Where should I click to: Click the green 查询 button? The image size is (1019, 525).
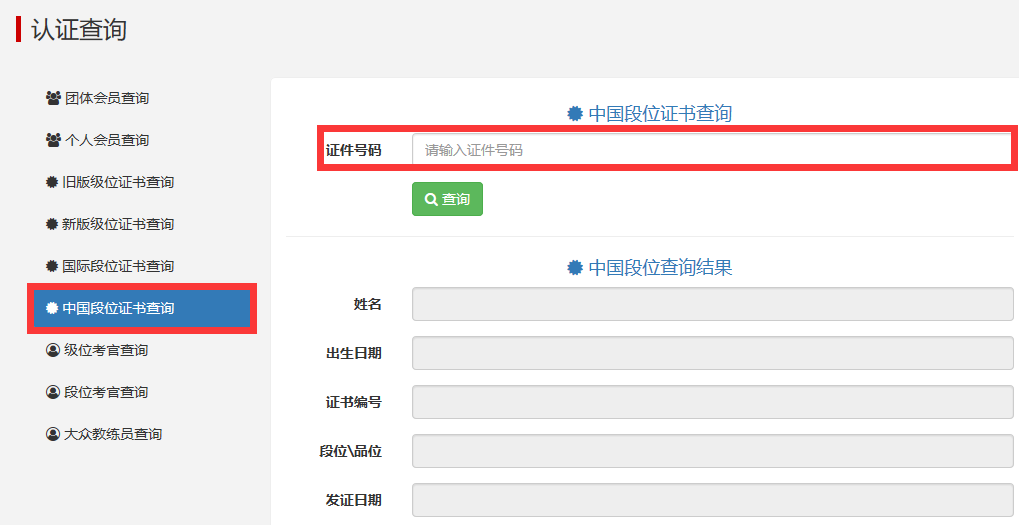(x=447, y=199)
